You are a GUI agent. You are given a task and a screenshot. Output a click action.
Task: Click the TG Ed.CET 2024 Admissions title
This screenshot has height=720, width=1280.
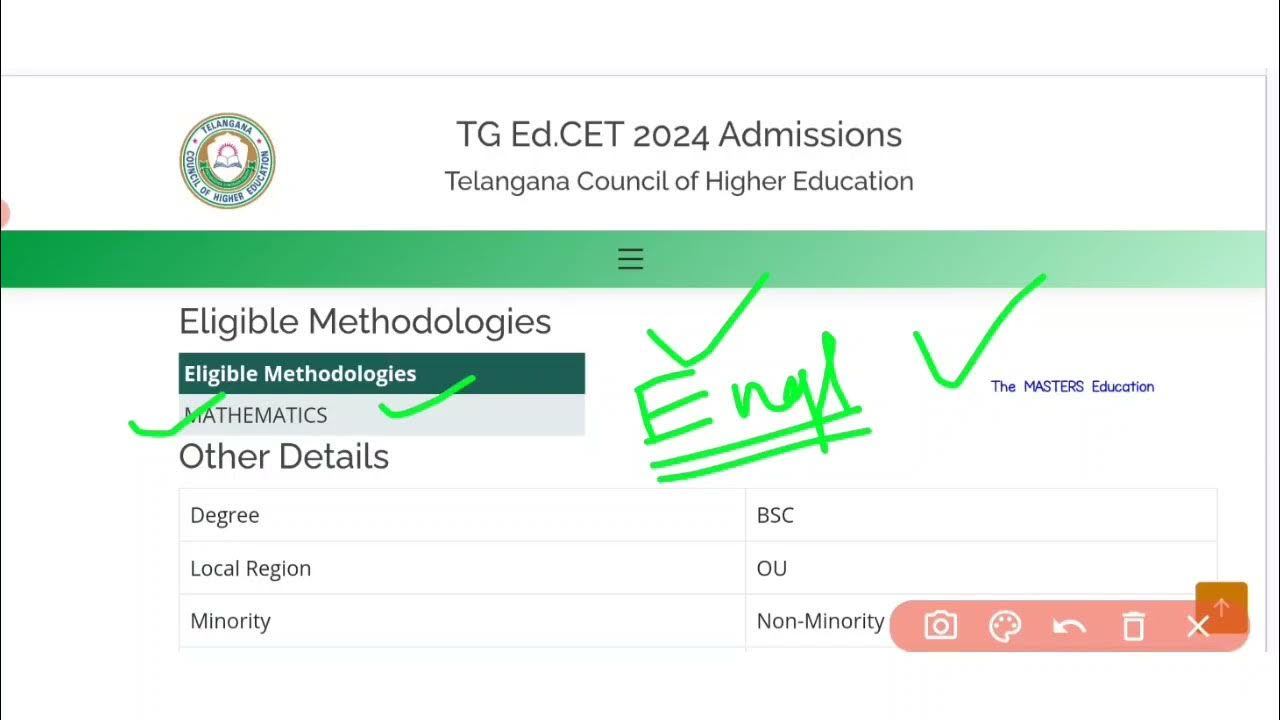click(679, 134)
